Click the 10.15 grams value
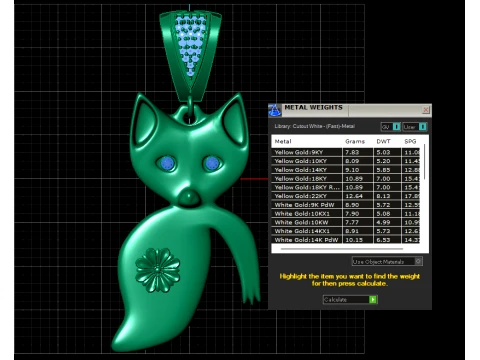480x360 pixels. pos(354,240)
